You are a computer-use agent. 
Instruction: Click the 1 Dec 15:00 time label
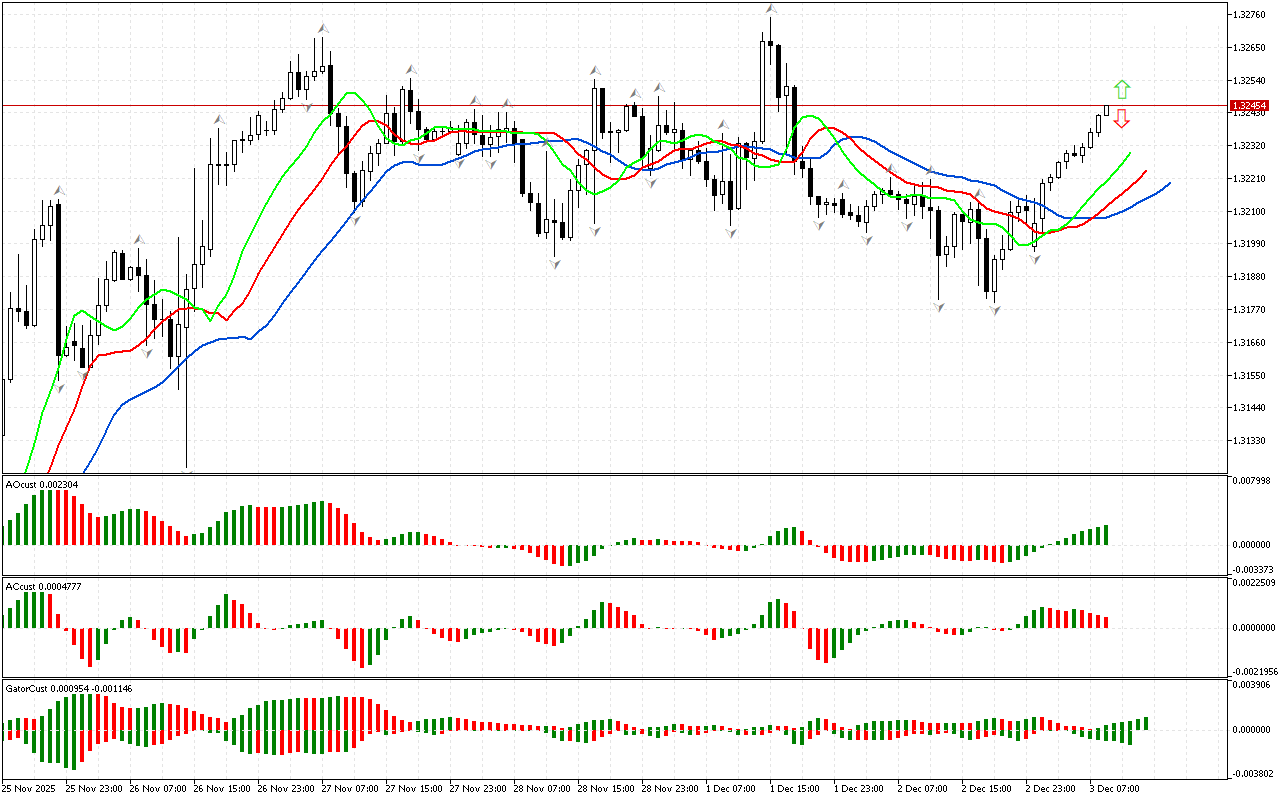pos(798,789)
